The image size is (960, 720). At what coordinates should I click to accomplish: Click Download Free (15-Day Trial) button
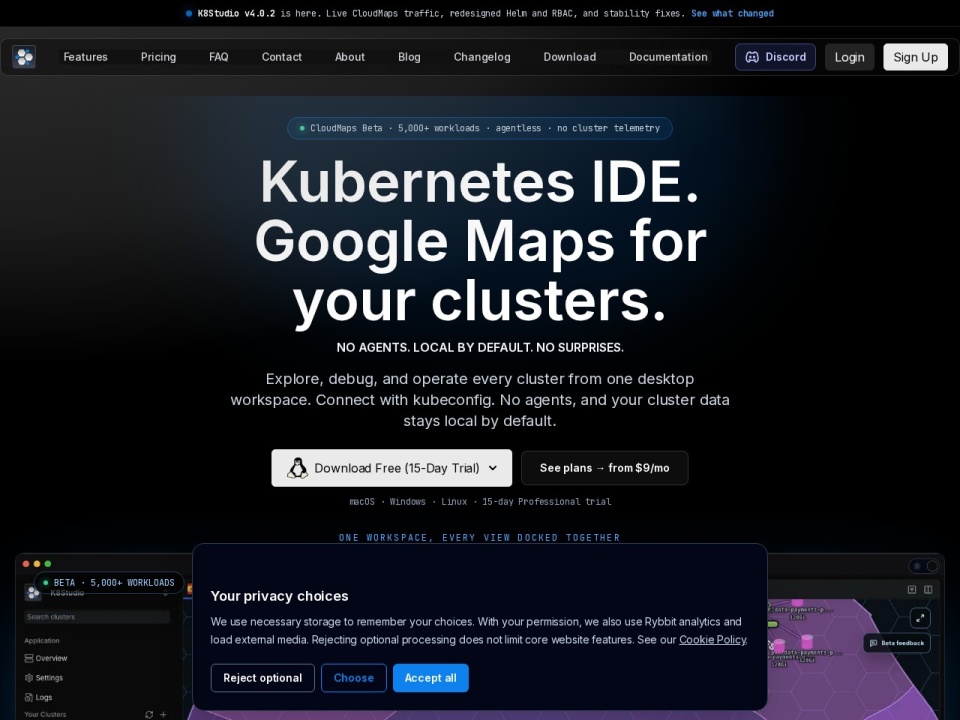point(392,468)
